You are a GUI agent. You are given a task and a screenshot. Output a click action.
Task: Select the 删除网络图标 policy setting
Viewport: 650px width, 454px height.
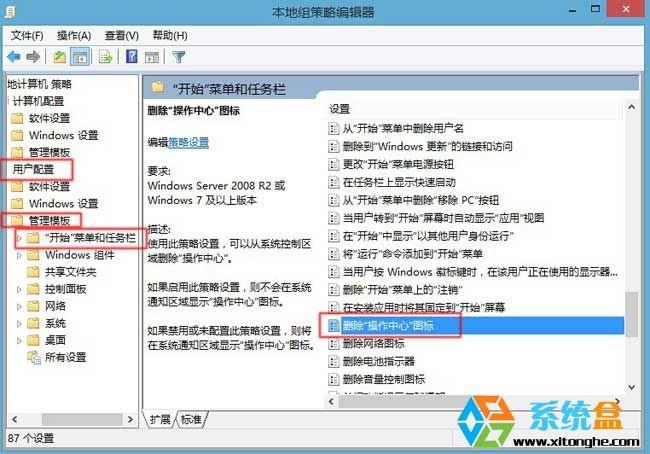373,344
